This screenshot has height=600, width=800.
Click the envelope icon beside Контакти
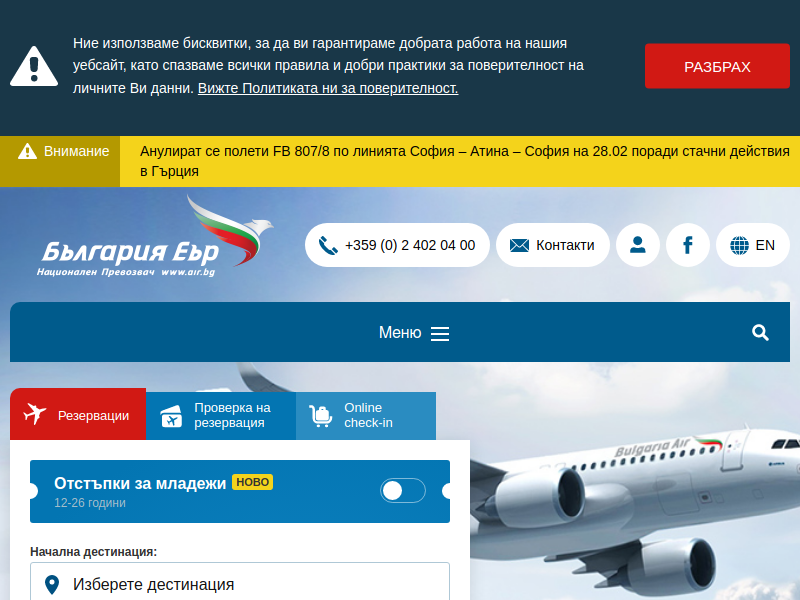click(x=519, y=245)
